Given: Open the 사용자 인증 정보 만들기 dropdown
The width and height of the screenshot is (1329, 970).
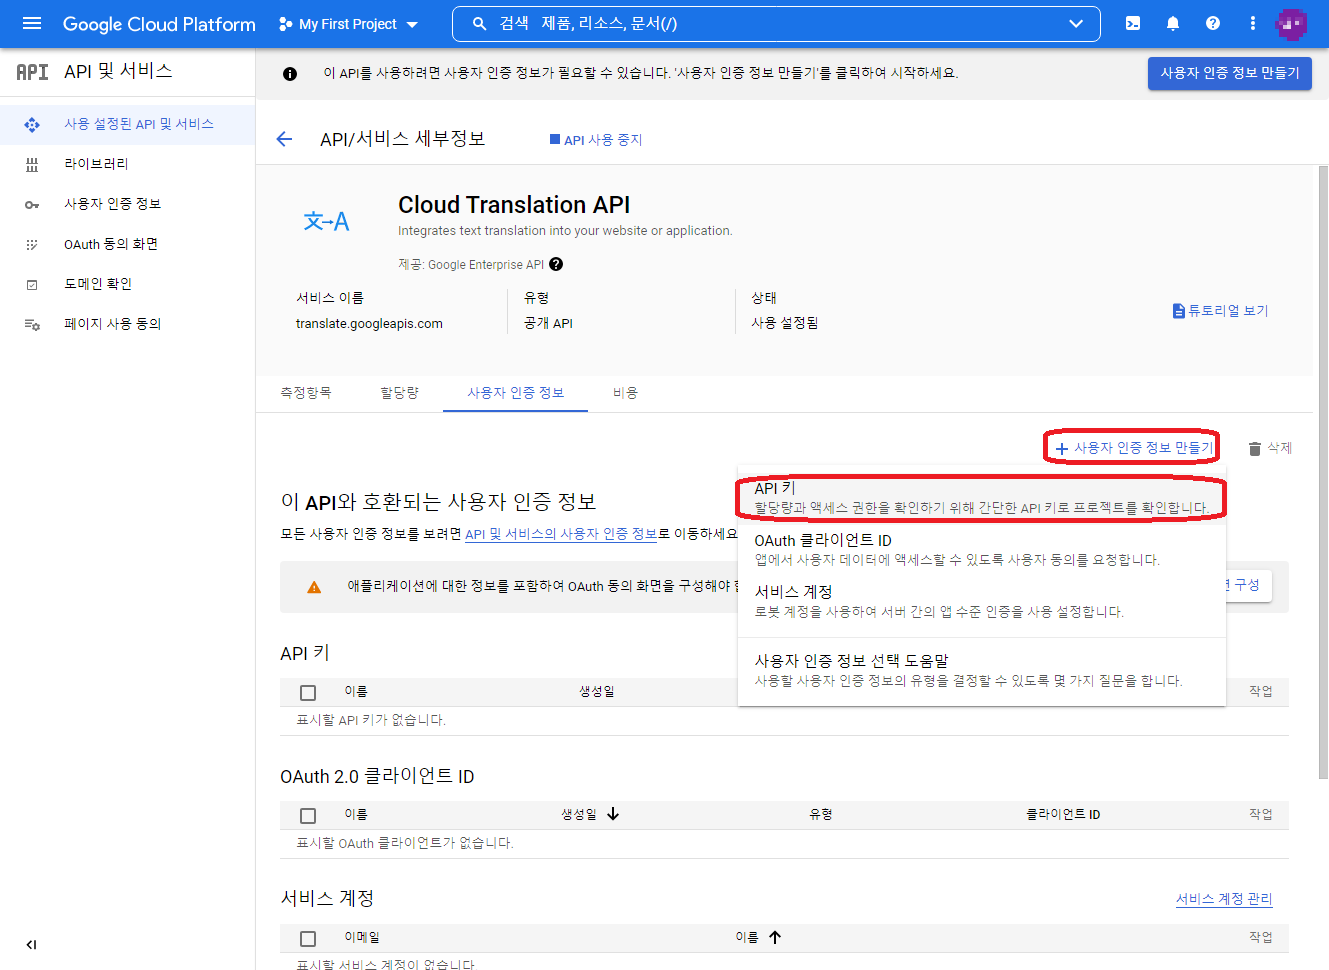Looking at the screenshot, I should click(1133, 448).
